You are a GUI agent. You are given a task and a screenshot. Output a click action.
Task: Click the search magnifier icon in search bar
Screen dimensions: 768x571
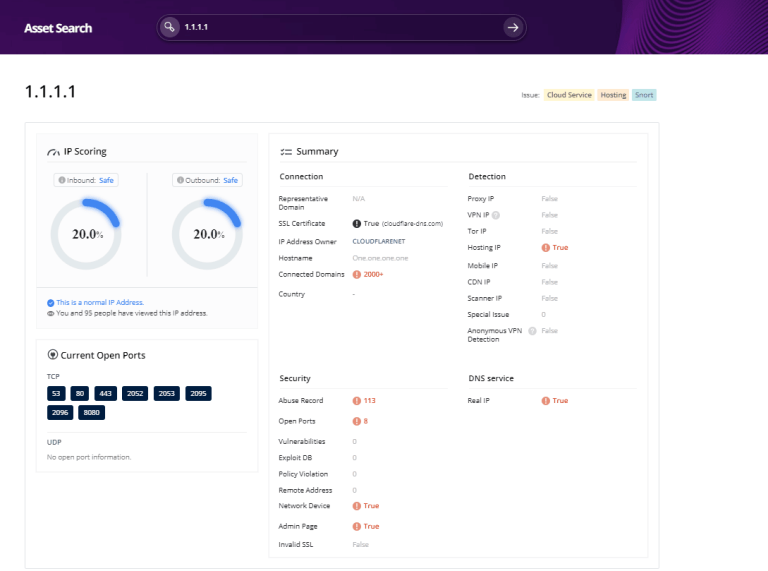pyautogui.click(x=170, y=27)
